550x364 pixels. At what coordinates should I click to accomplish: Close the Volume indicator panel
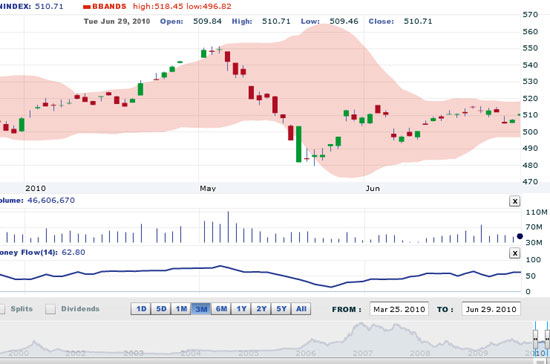coord(514,201)
